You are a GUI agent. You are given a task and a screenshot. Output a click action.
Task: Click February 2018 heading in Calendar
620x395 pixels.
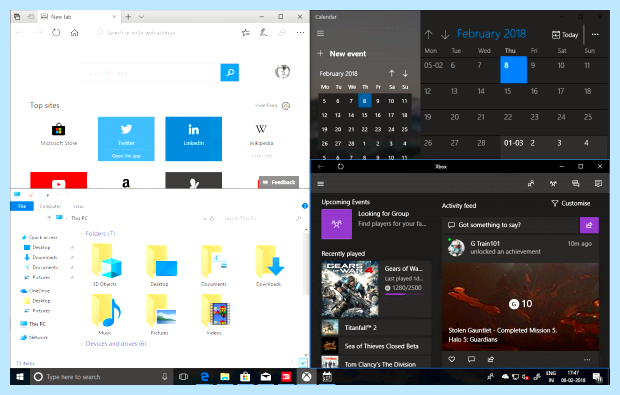pos(491,34)
